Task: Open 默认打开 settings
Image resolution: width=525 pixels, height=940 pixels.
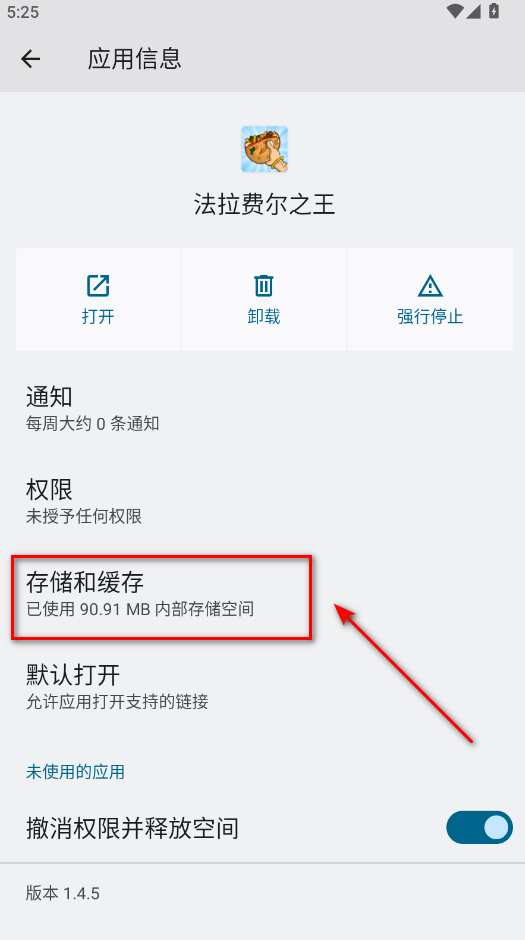Action: point(262,686)
